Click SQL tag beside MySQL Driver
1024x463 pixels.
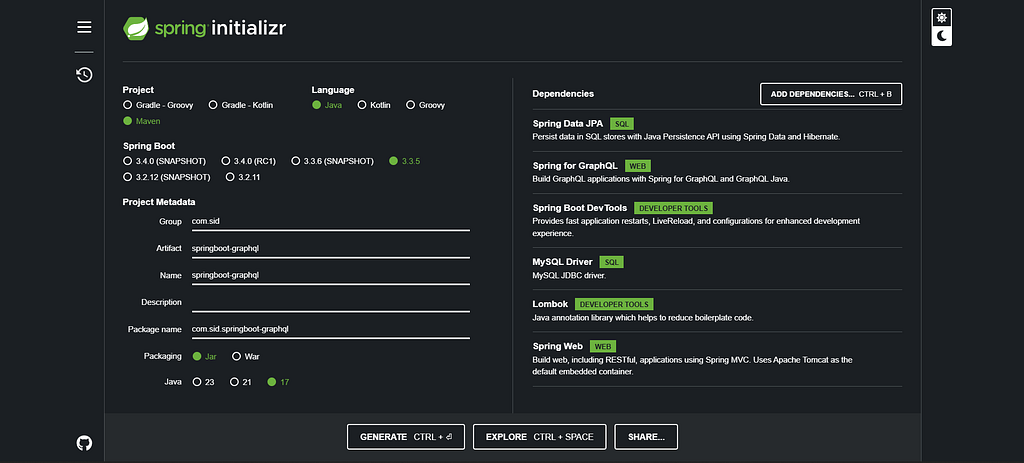click(x=611, y=262)
